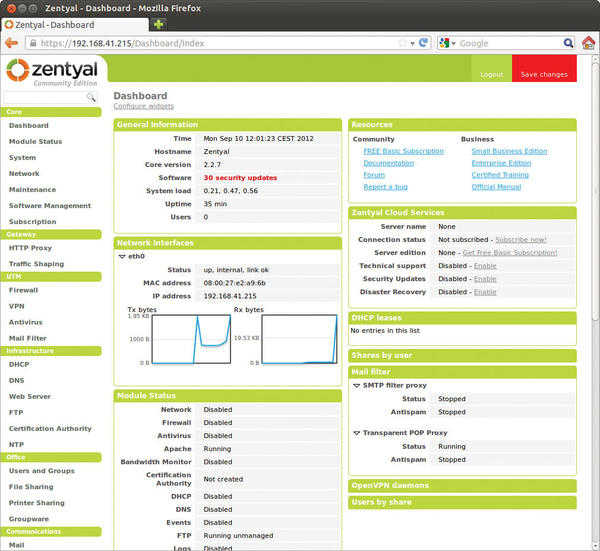Click the sidebar search magnifier icon
The height and width of the screenshot is (551, 600).
(91, 97)
